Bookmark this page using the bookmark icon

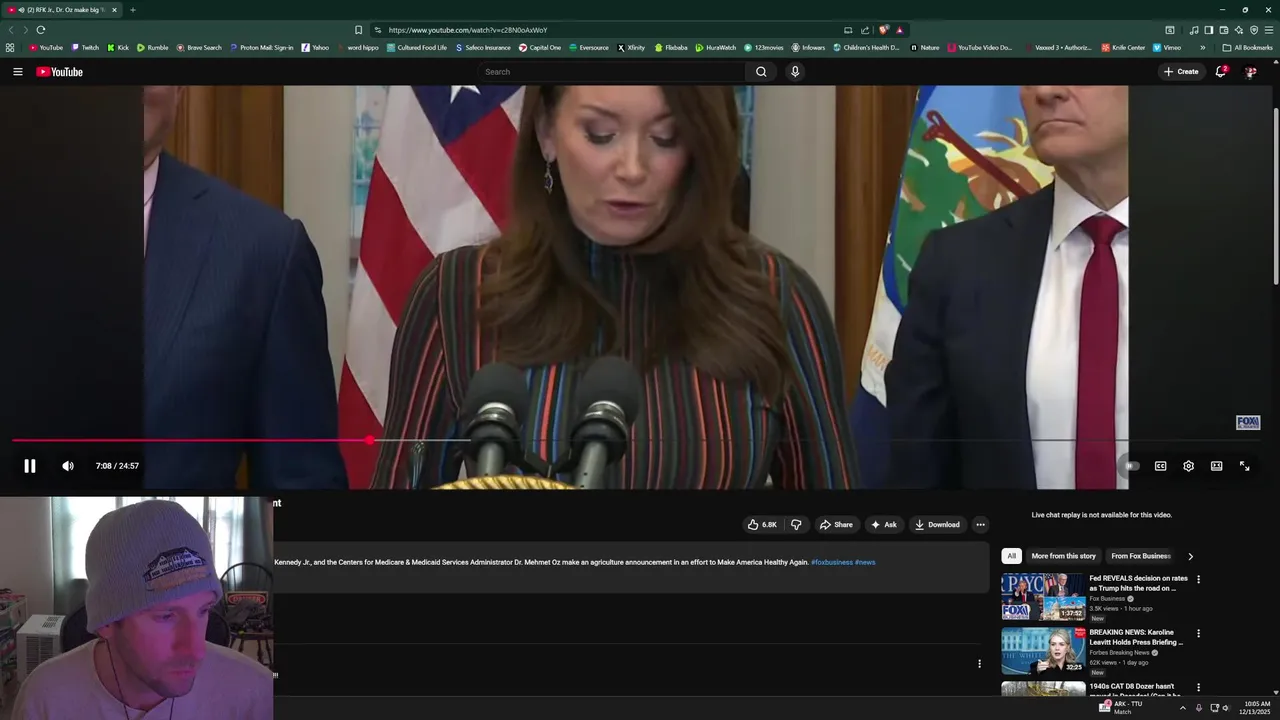(358, 30)
